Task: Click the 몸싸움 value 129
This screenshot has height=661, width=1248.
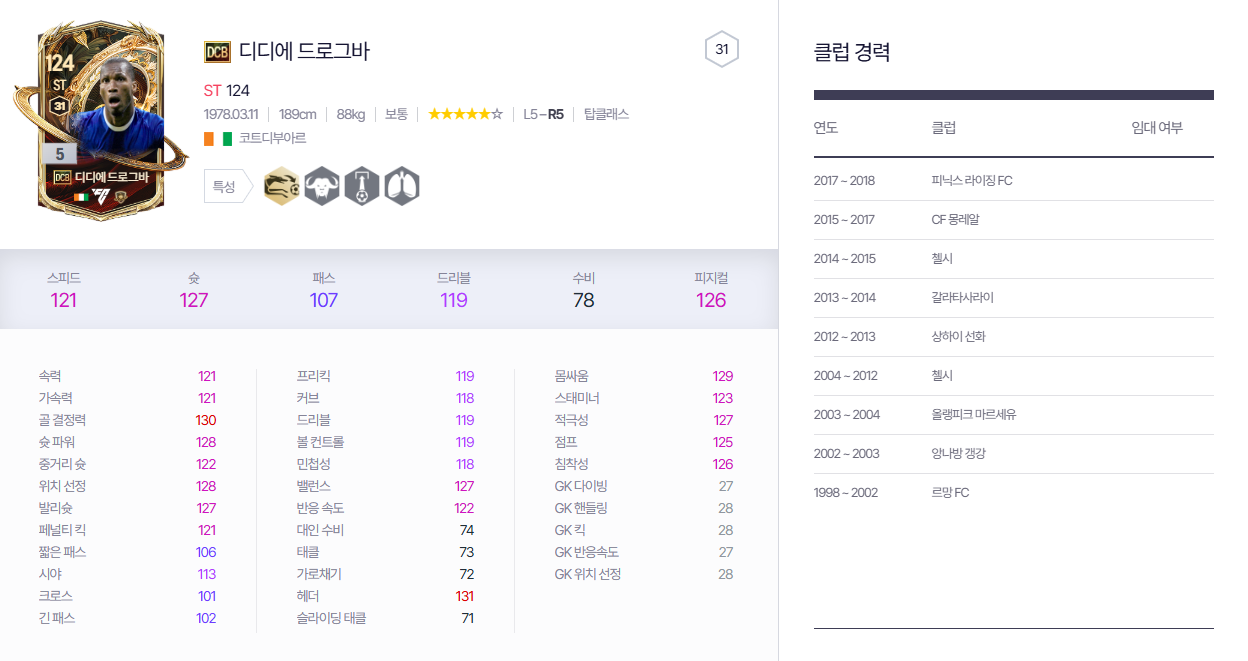Action: pyautogui.click(x=723, y=376)
